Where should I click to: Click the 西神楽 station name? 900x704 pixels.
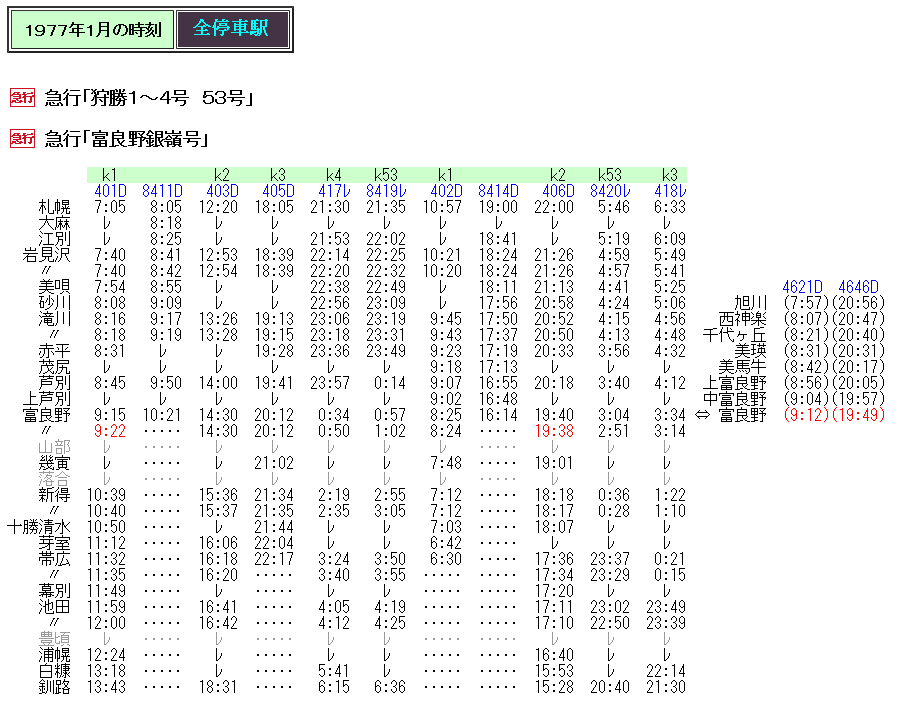click(742, 319)
